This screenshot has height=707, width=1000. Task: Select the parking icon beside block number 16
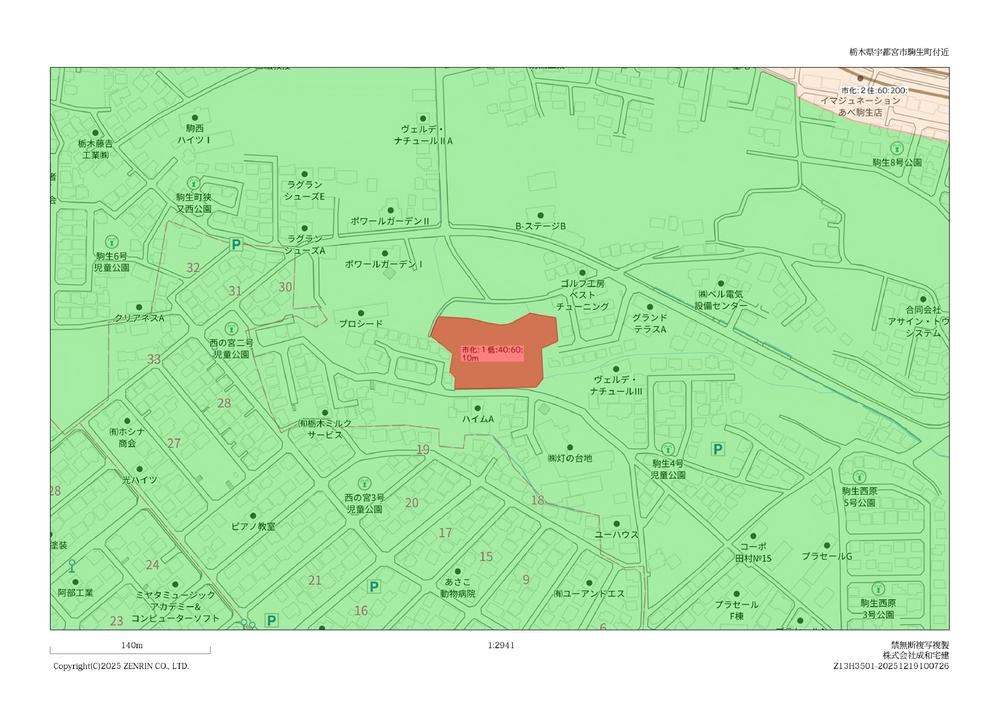pos(374,587)
